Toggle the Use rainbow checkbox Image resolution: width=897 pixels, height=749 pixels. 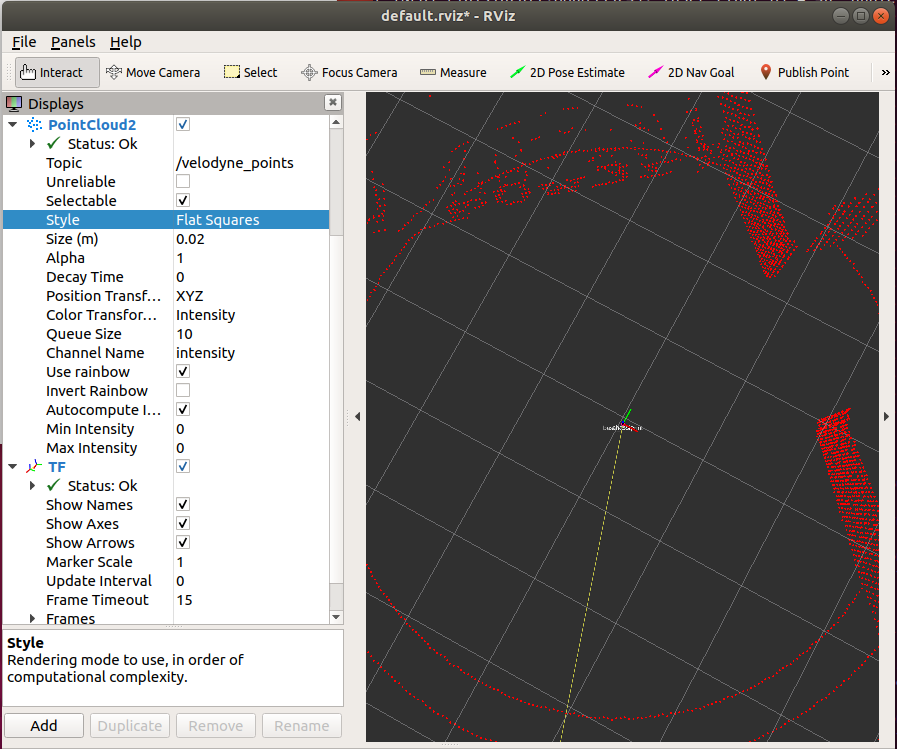183,372
